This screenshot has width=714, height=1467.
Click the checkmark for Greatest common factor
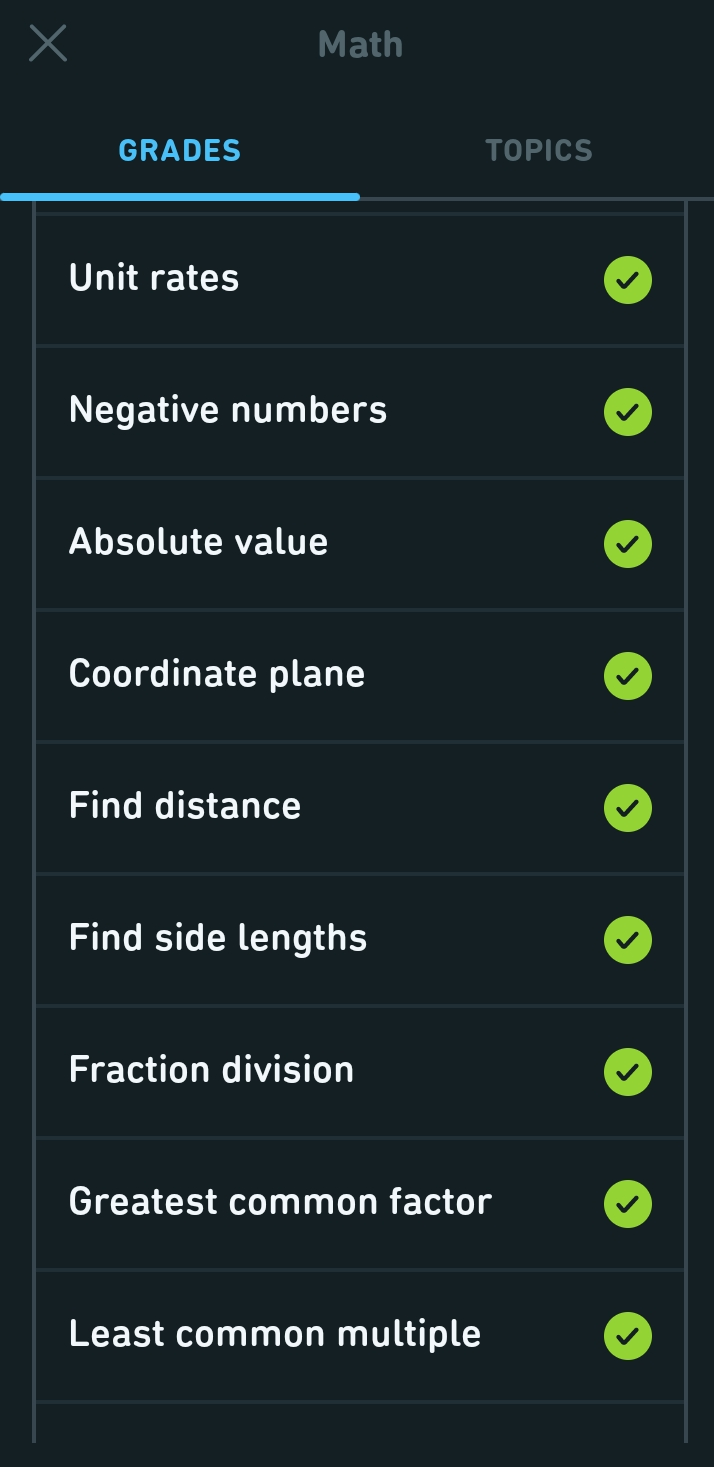pyautogui.click(x=627, y=1204)
